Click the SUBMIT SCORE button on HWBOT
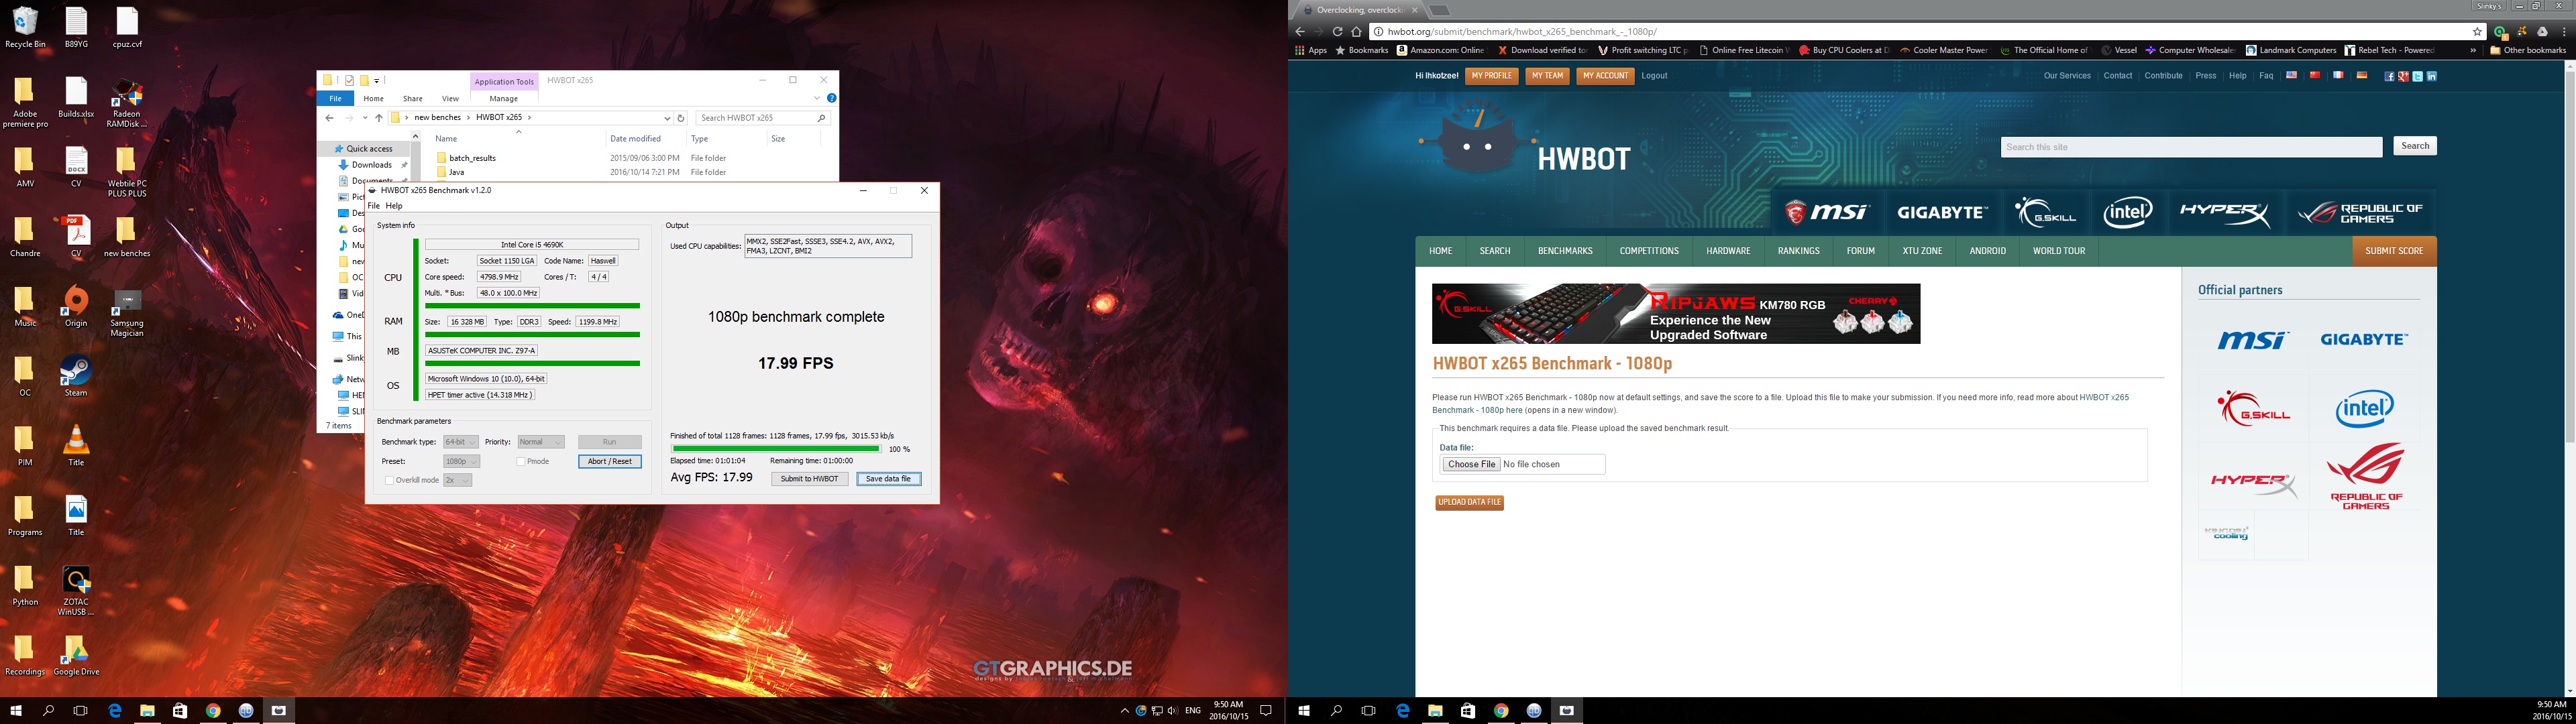This screenshot has height=724, width=2576. pos(2394,251)
